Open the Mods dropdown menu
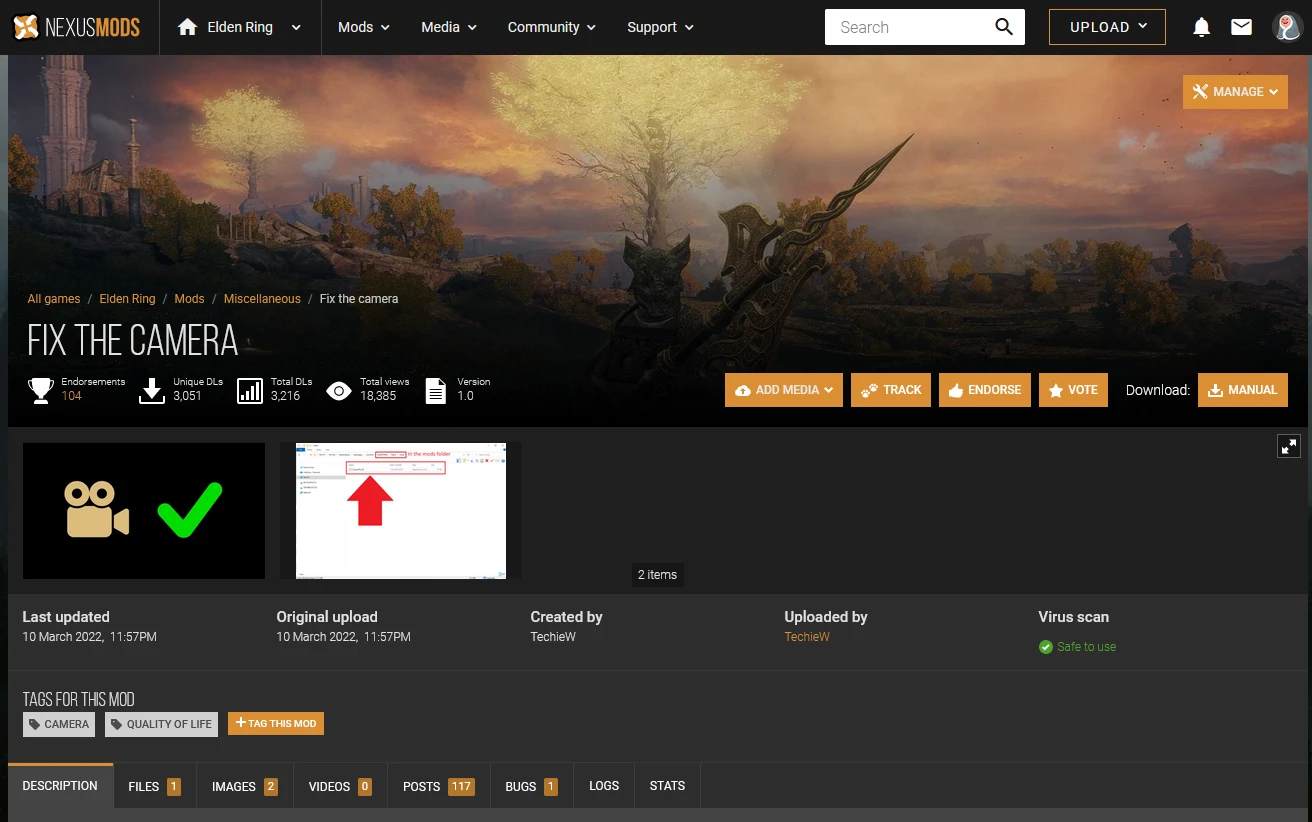The image size is (1312, 822). [363, 27]
